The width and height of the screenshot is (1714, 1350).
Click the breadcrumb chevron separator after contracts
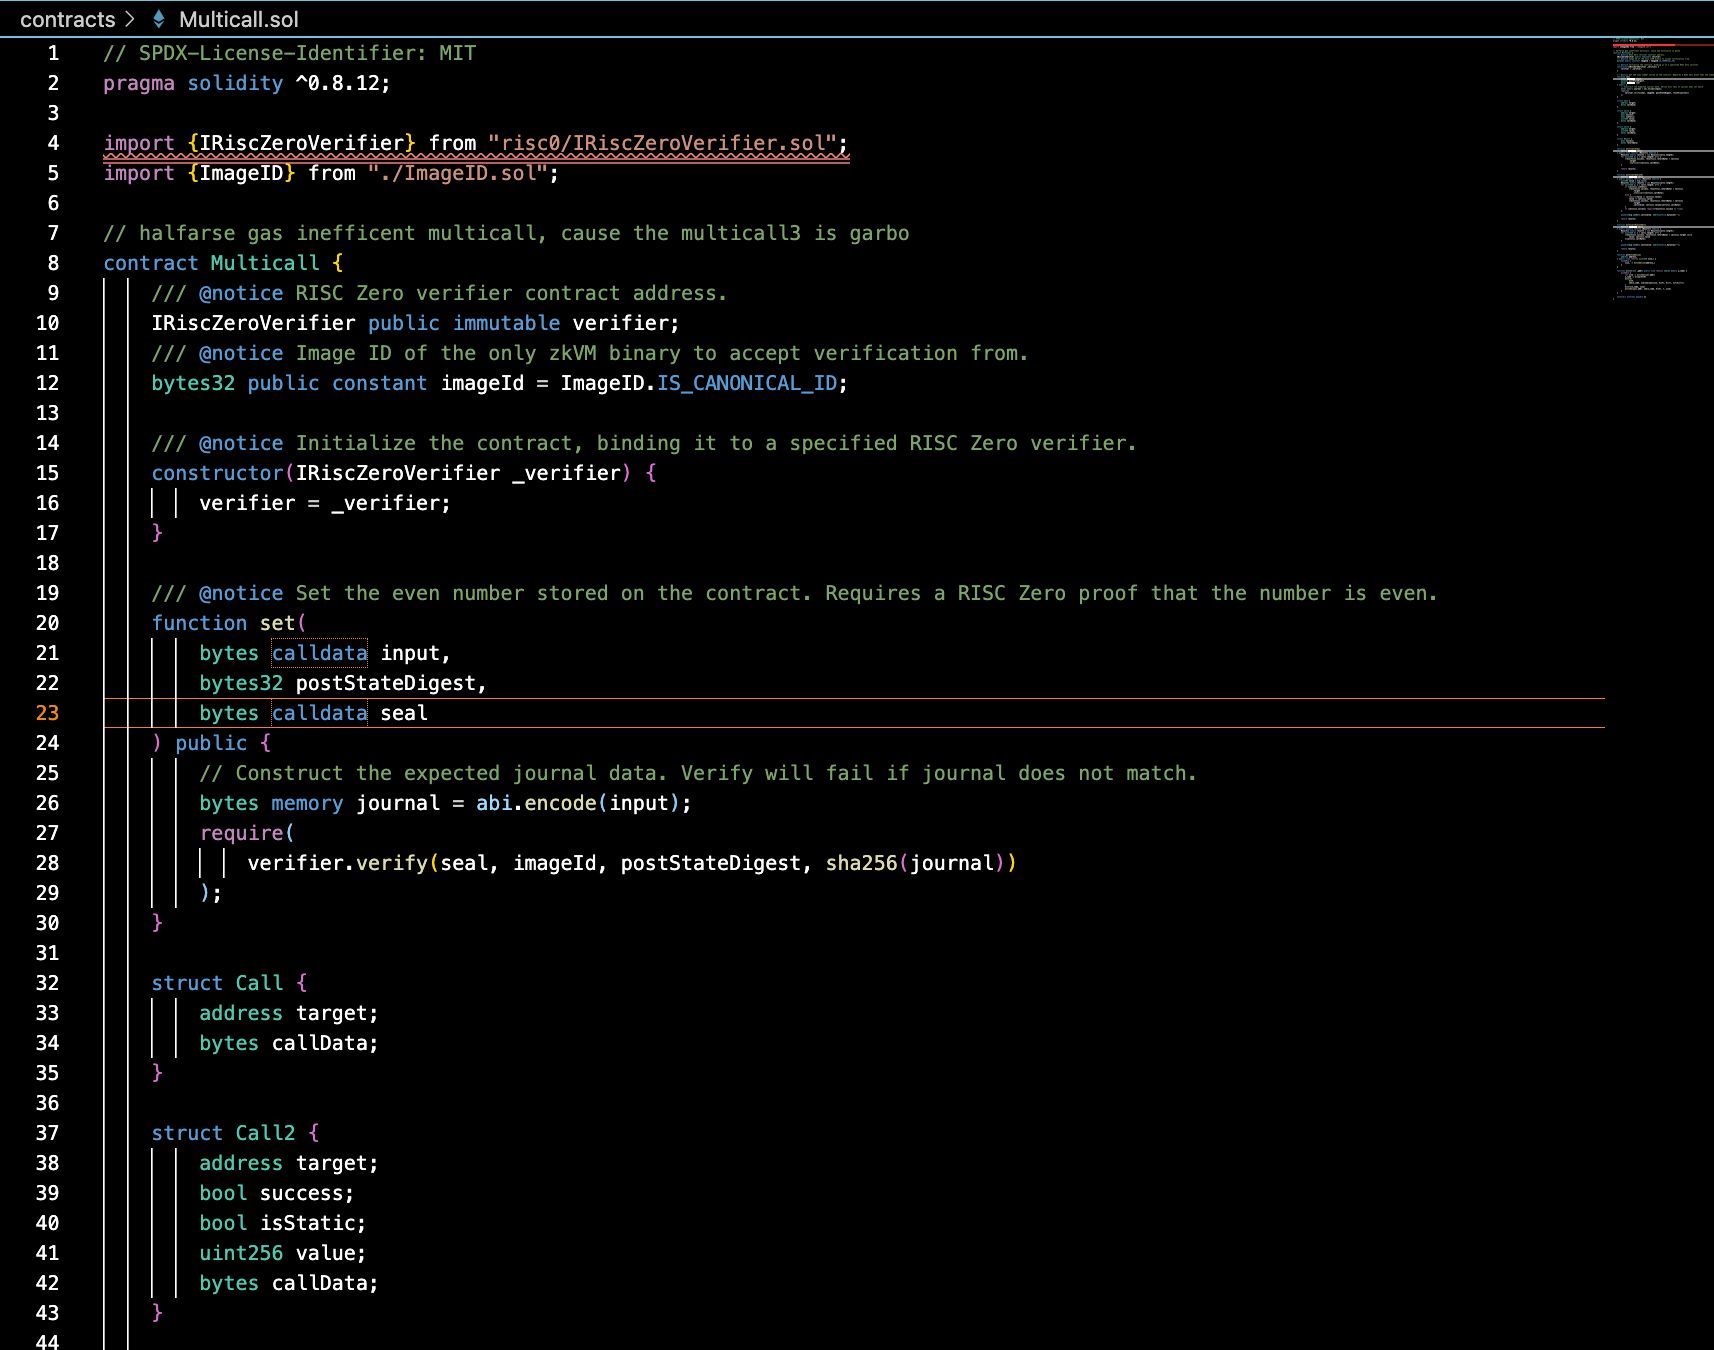pyautogui.click(x=130, y=19)
